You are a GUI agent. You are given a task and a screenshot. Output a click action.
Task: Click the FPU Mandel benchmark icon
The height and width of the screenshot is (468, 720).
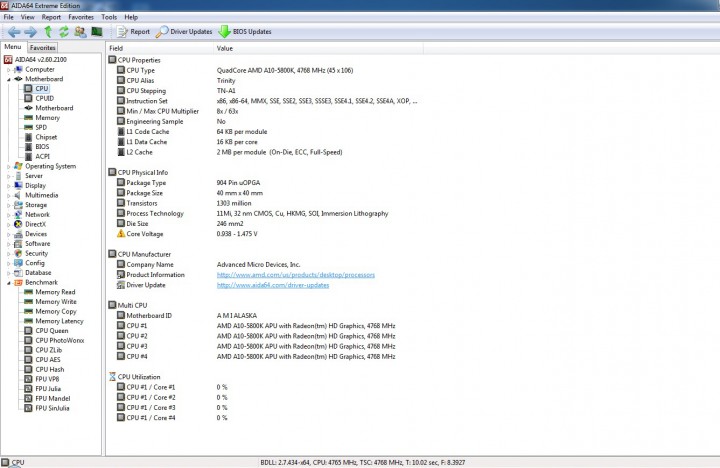(28, 398)
